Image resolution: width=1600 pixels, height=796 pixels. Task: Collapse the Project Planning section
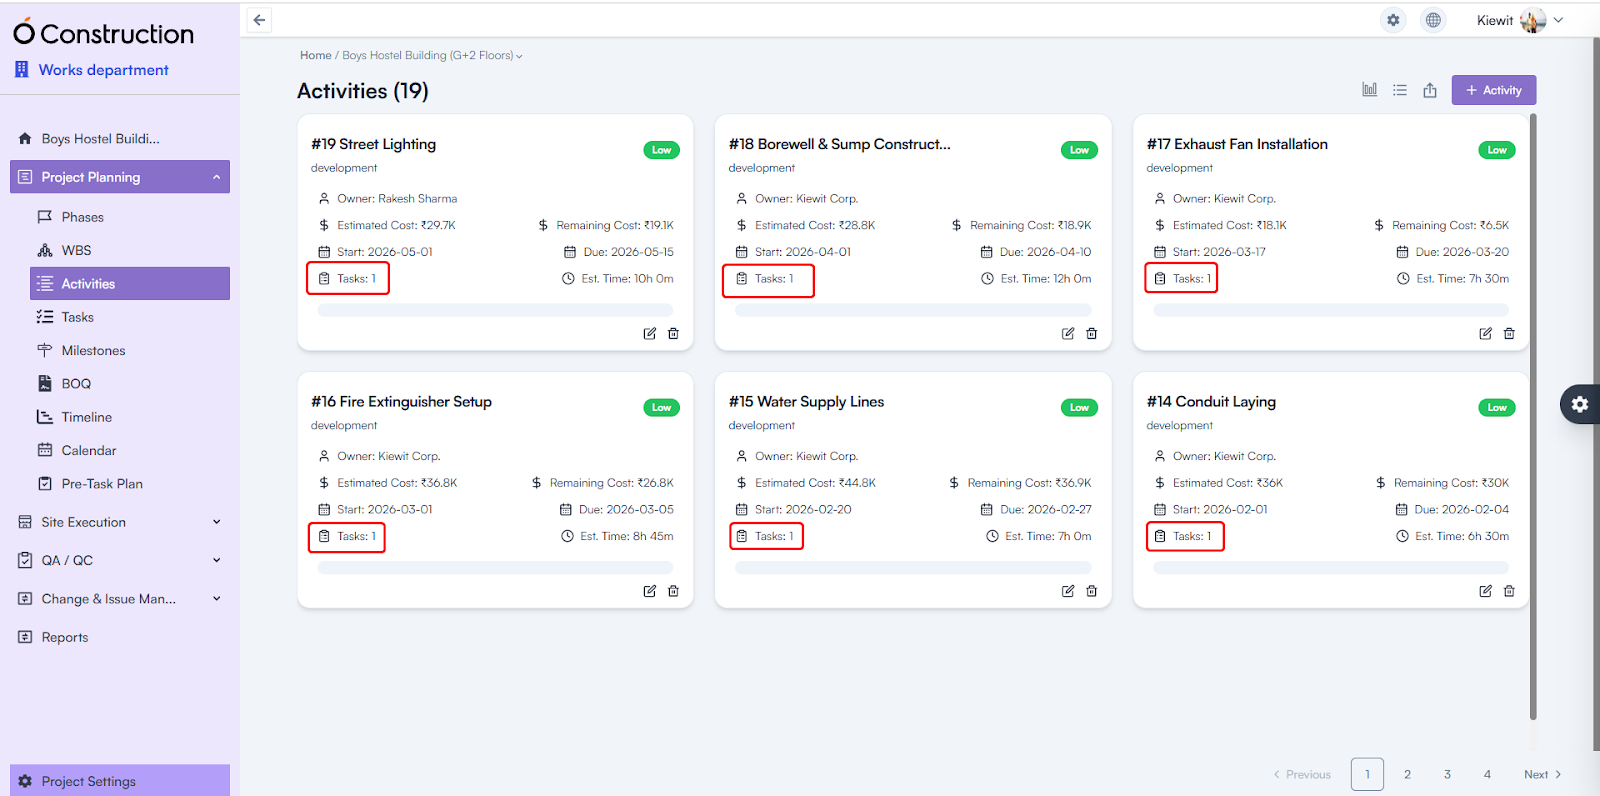click(216, 177)
